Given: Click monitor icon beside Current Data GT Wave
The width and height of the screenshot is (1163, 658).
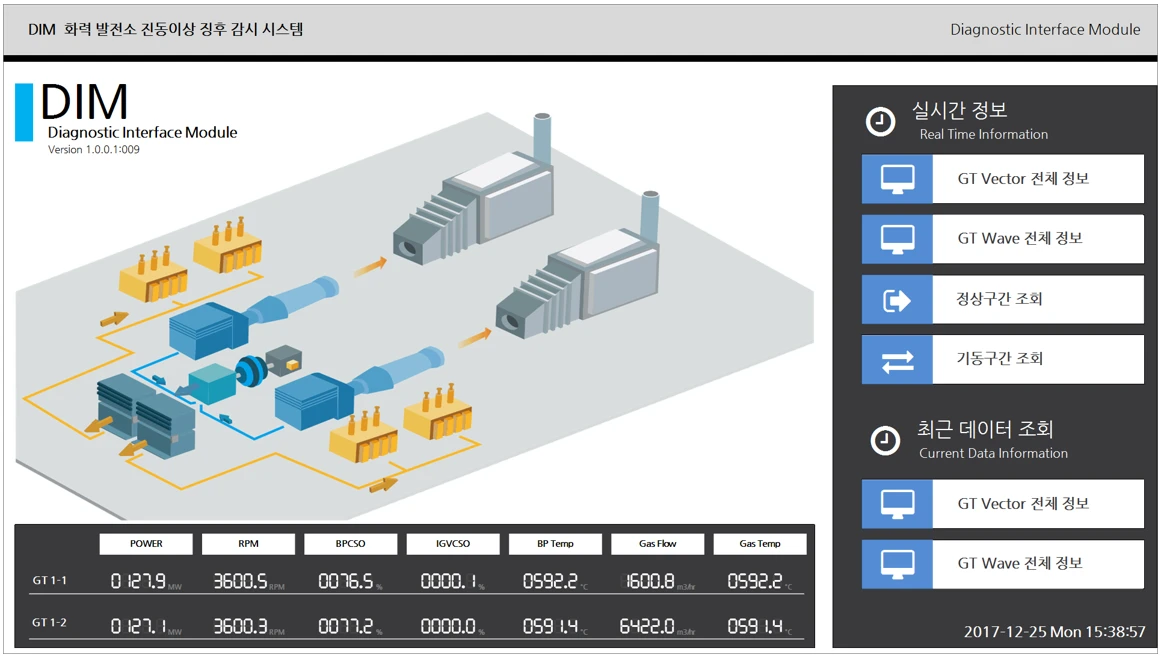Looking at the screenshot, I should (897, 564).
